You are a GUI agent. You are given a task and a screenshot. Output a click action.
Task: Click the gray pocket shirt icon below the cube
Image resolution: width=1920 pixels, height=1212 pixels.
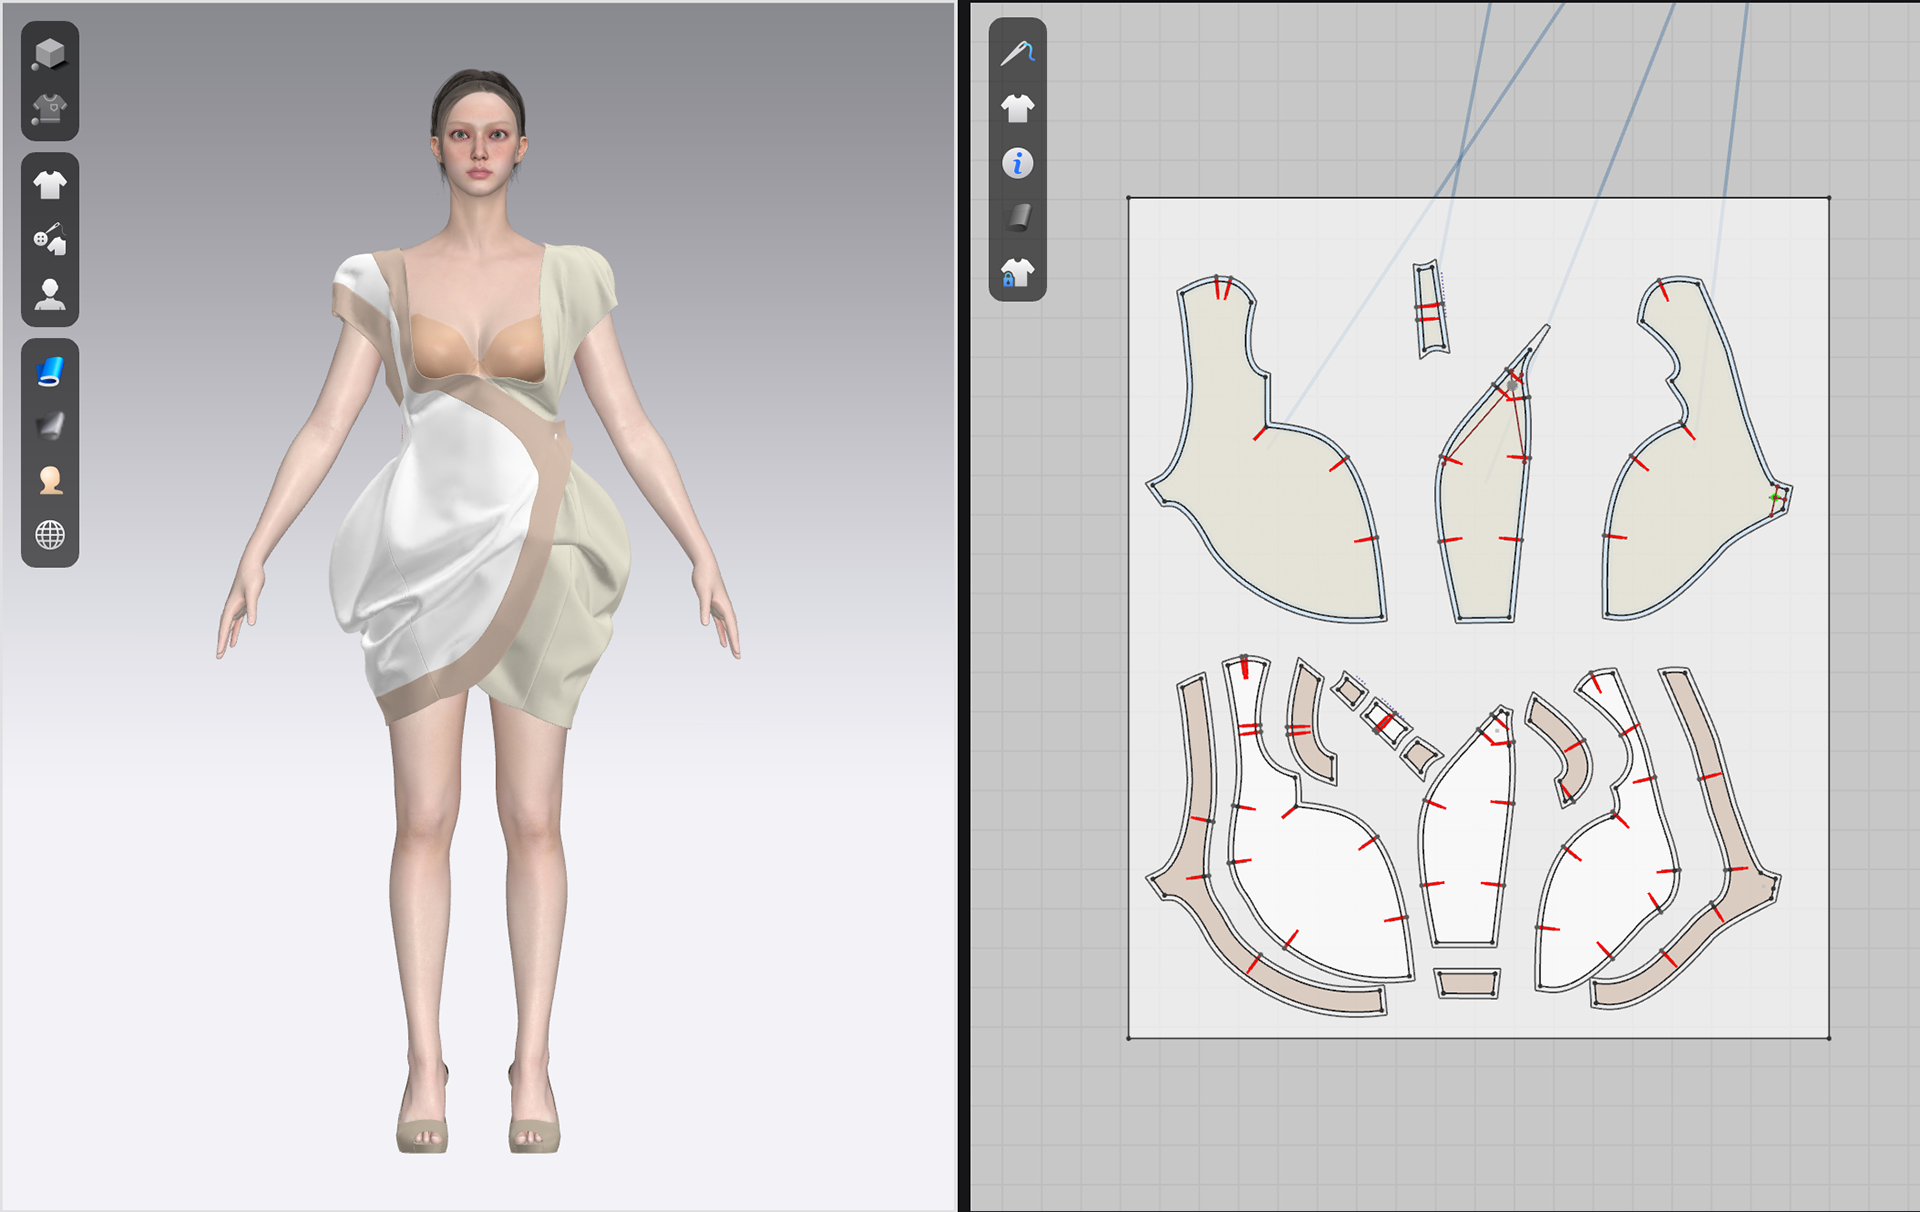pos(49,108)
